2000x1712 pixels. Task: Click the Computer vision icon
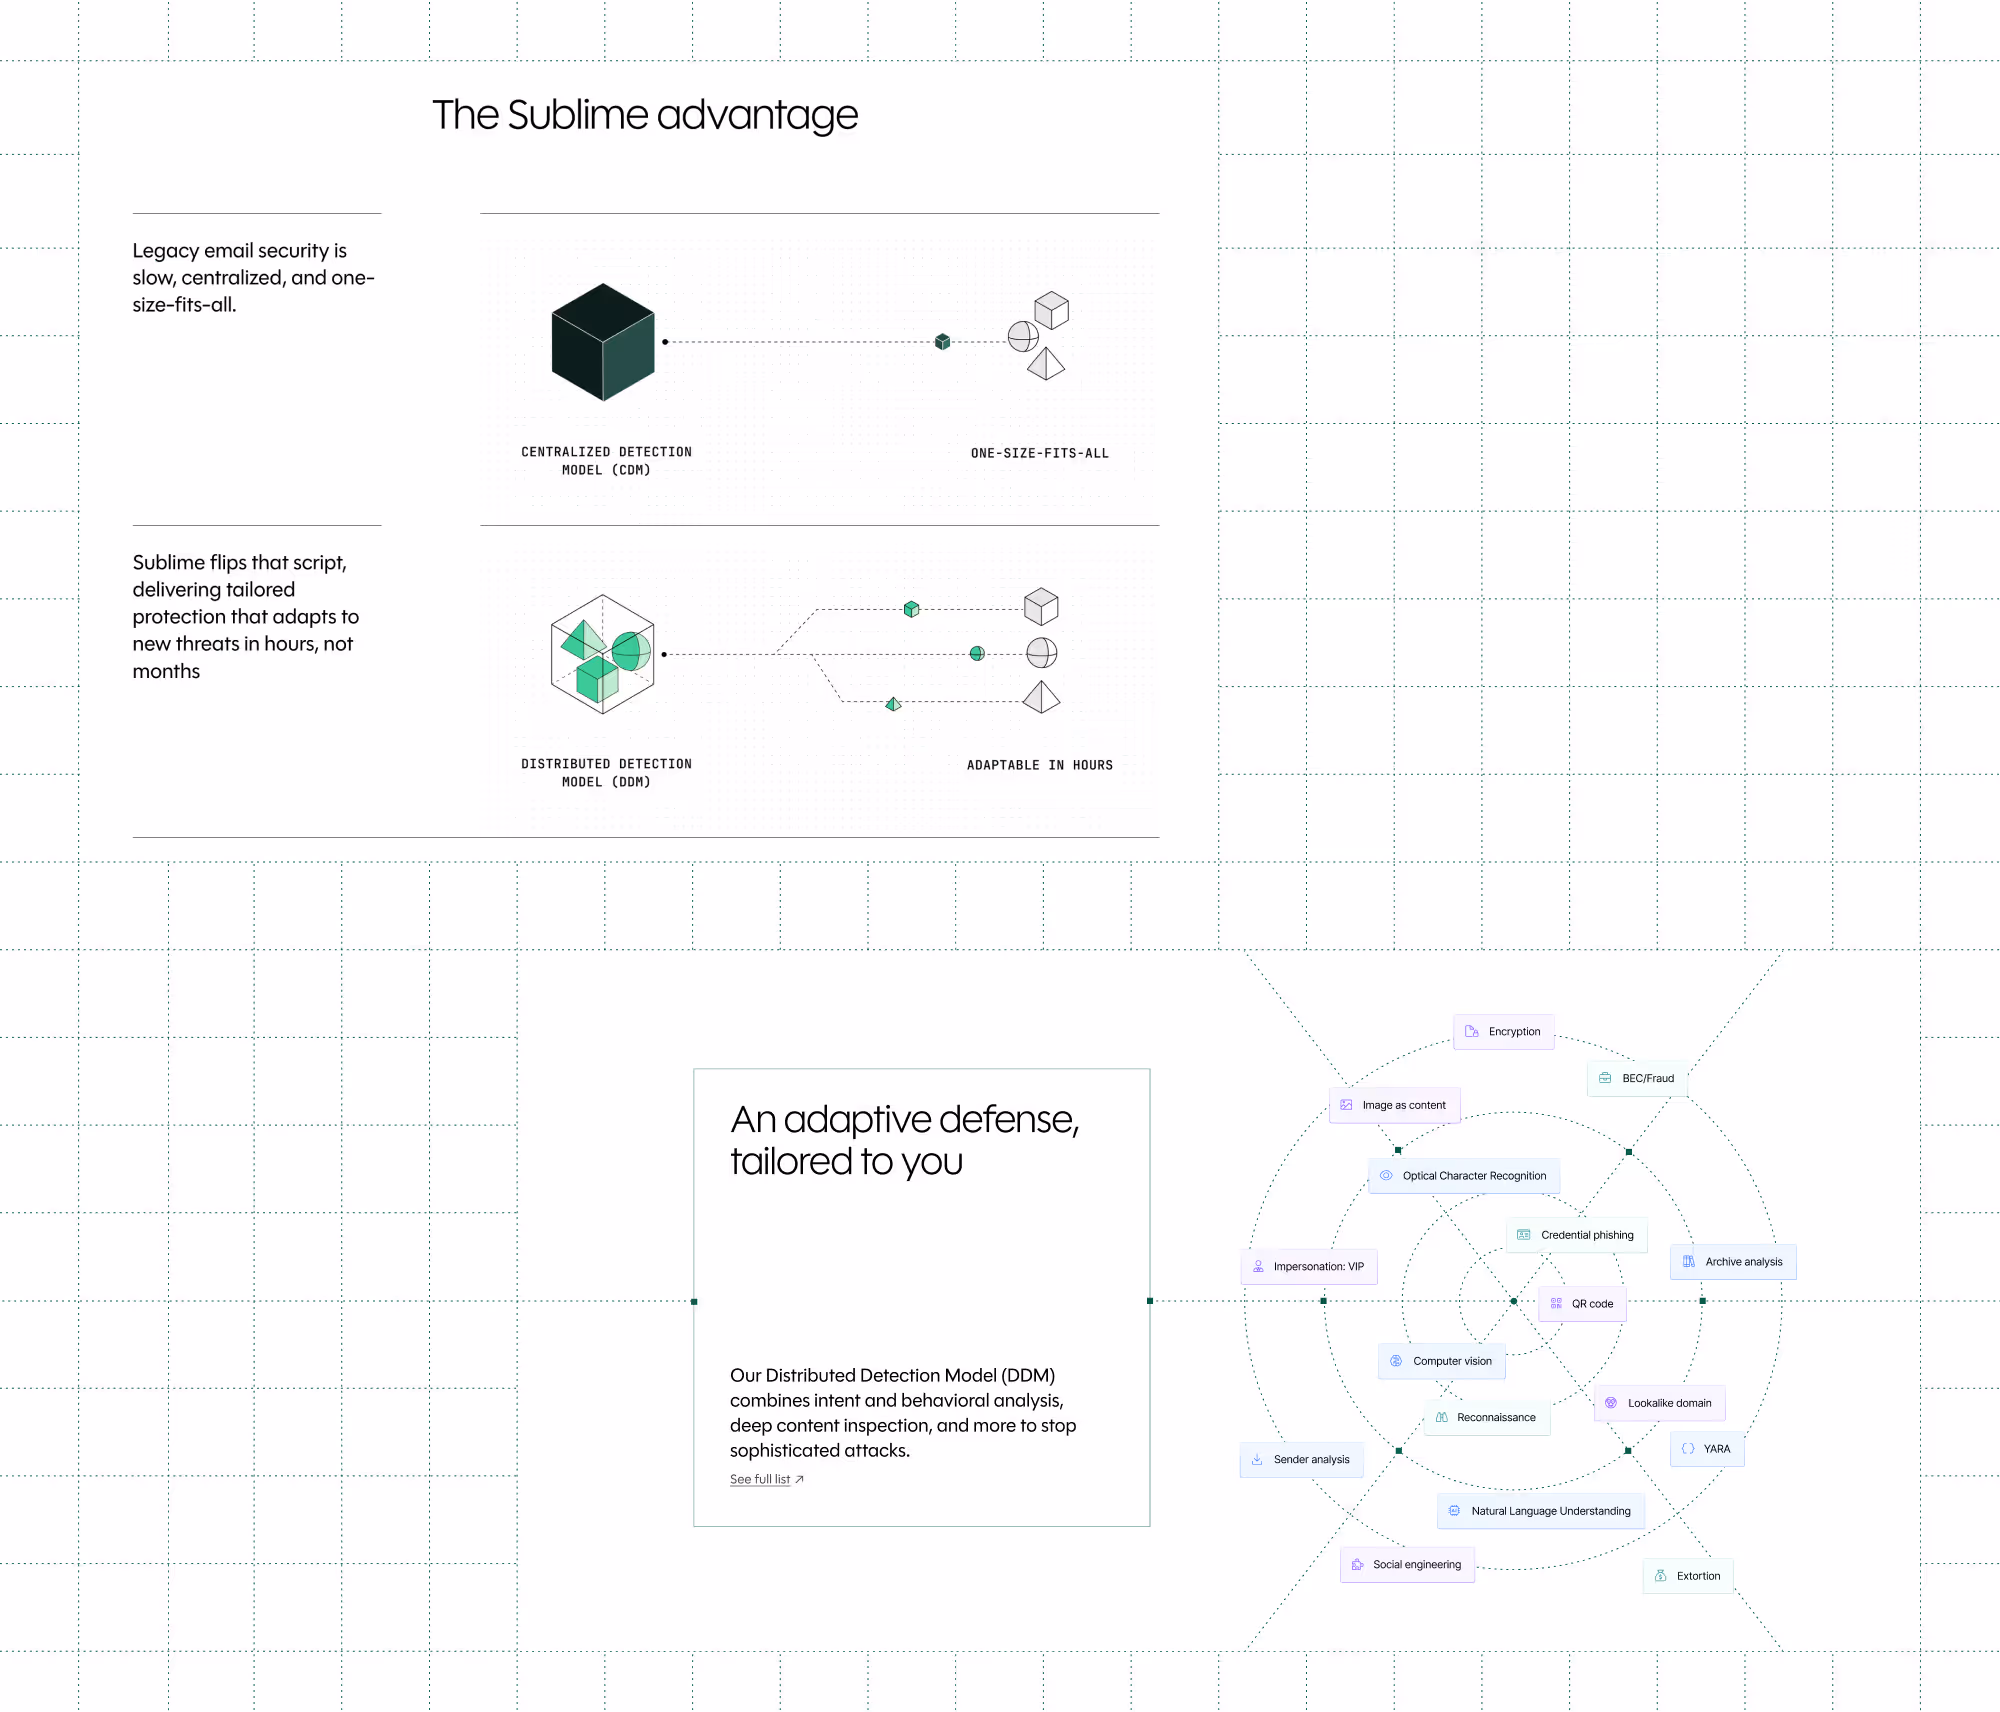(x=1396, y=1361)
